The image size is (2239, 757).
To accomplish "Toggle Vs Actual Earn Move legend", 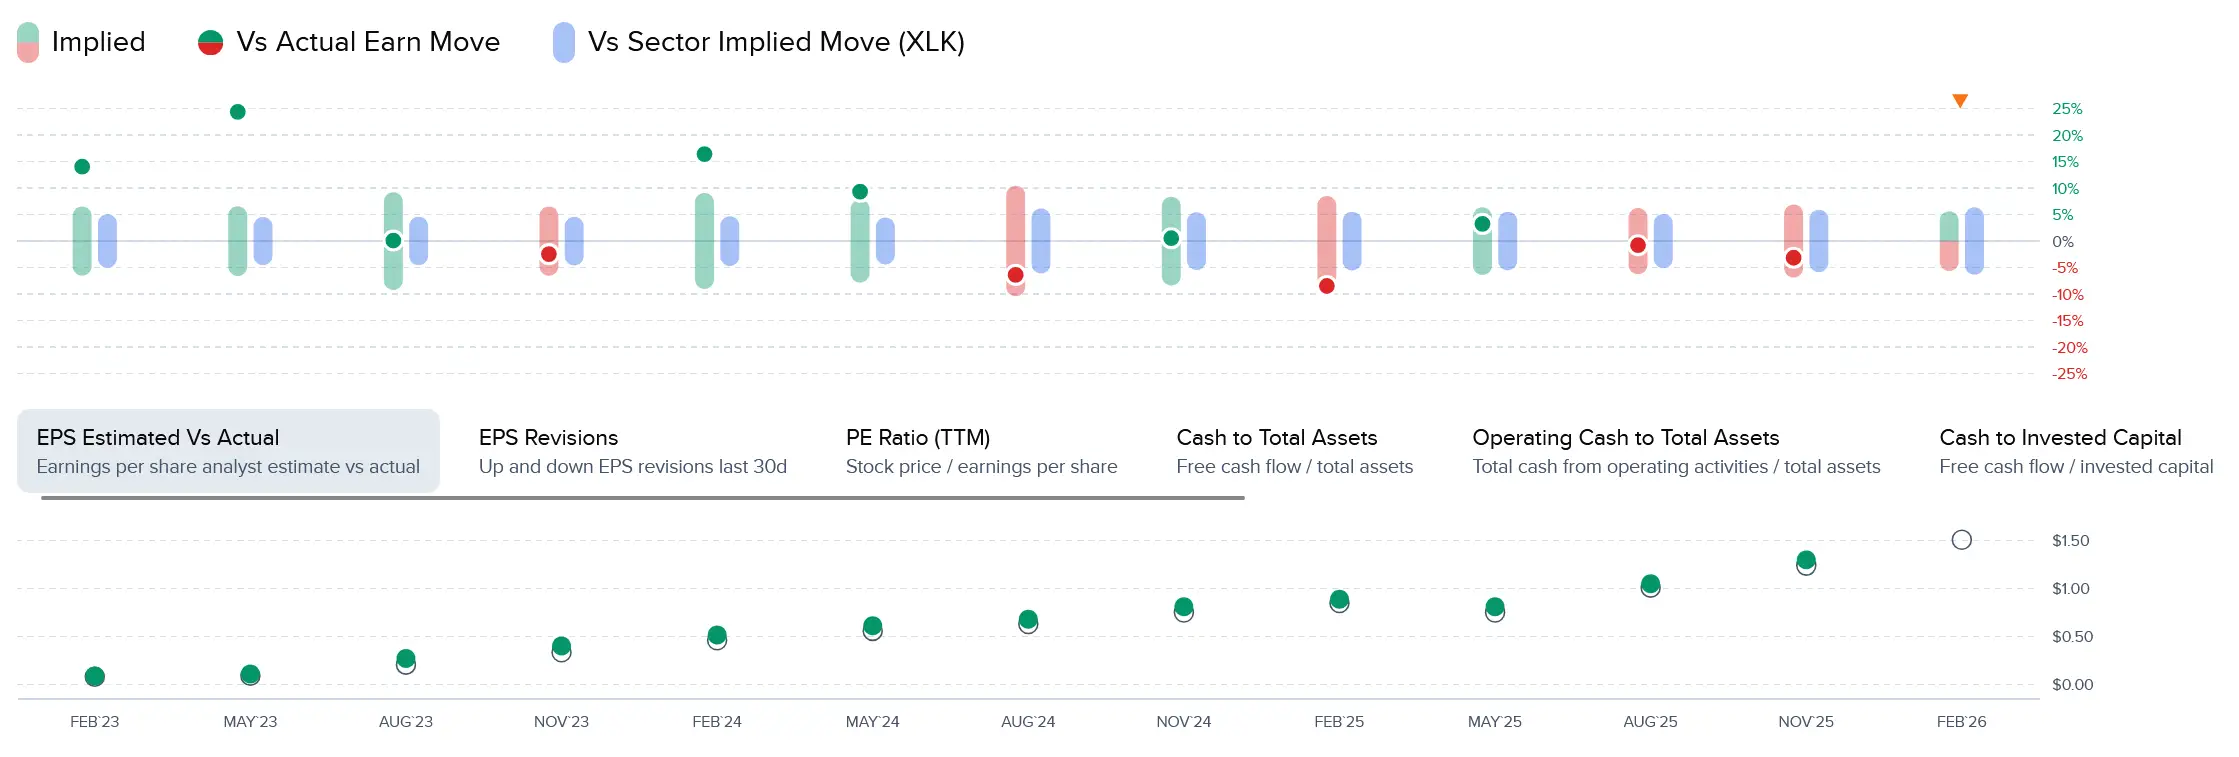I will 350,42.
